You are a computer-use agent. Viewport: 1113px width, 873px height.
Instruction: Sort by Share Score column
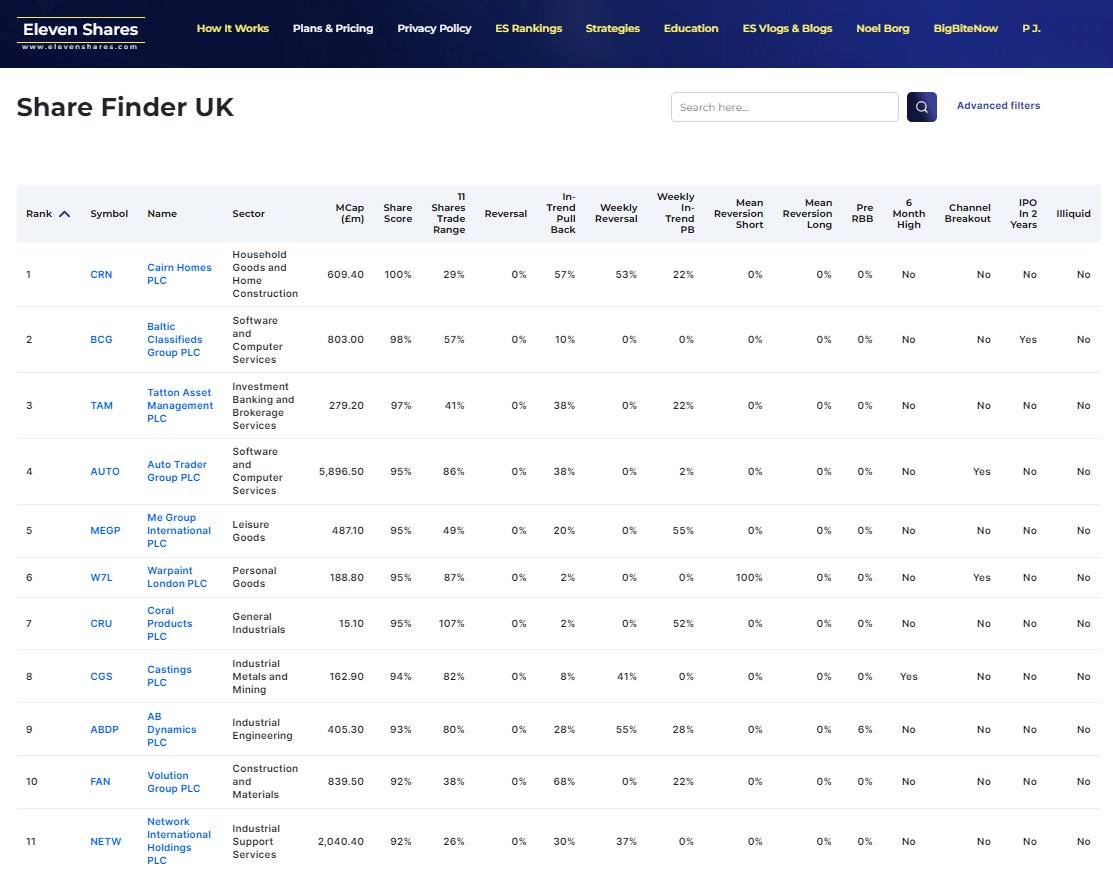tap(398, 213)
